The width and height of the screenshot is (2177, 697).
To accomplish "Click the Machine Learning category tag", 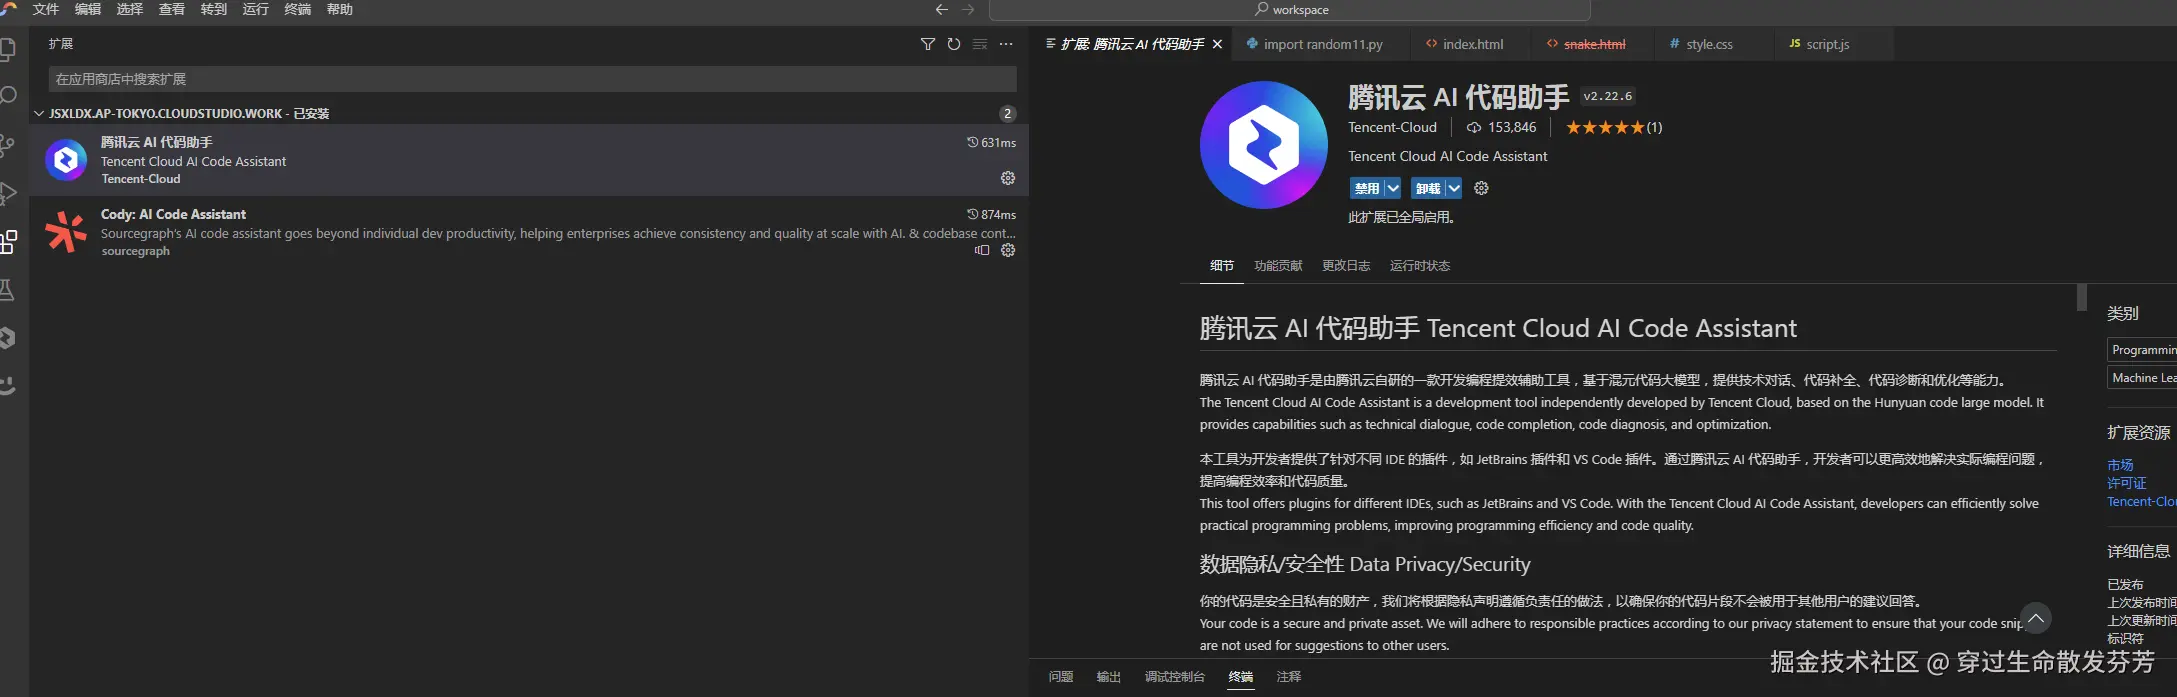I will [x=2142, y=378].
